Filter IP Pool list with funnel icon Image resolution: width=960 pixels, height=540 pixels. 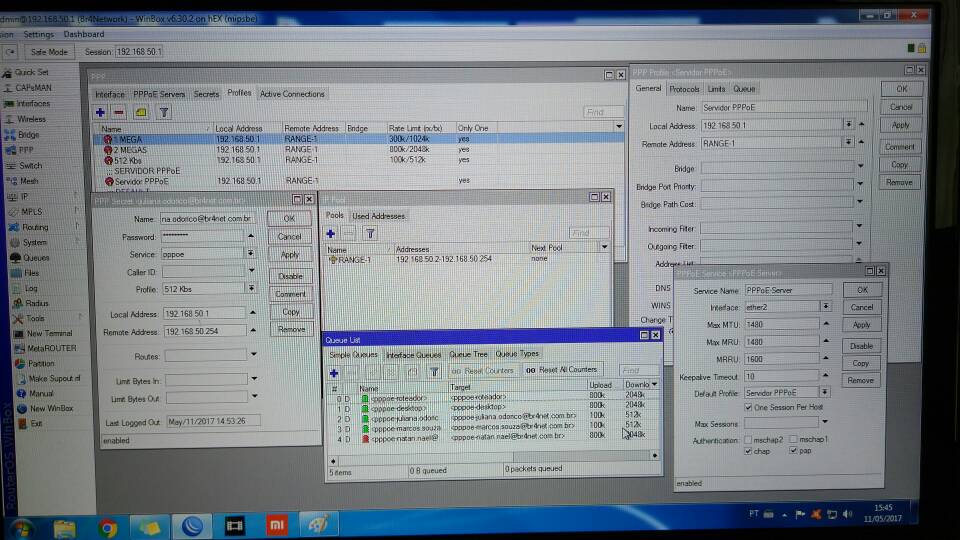(x=370, y=234)
